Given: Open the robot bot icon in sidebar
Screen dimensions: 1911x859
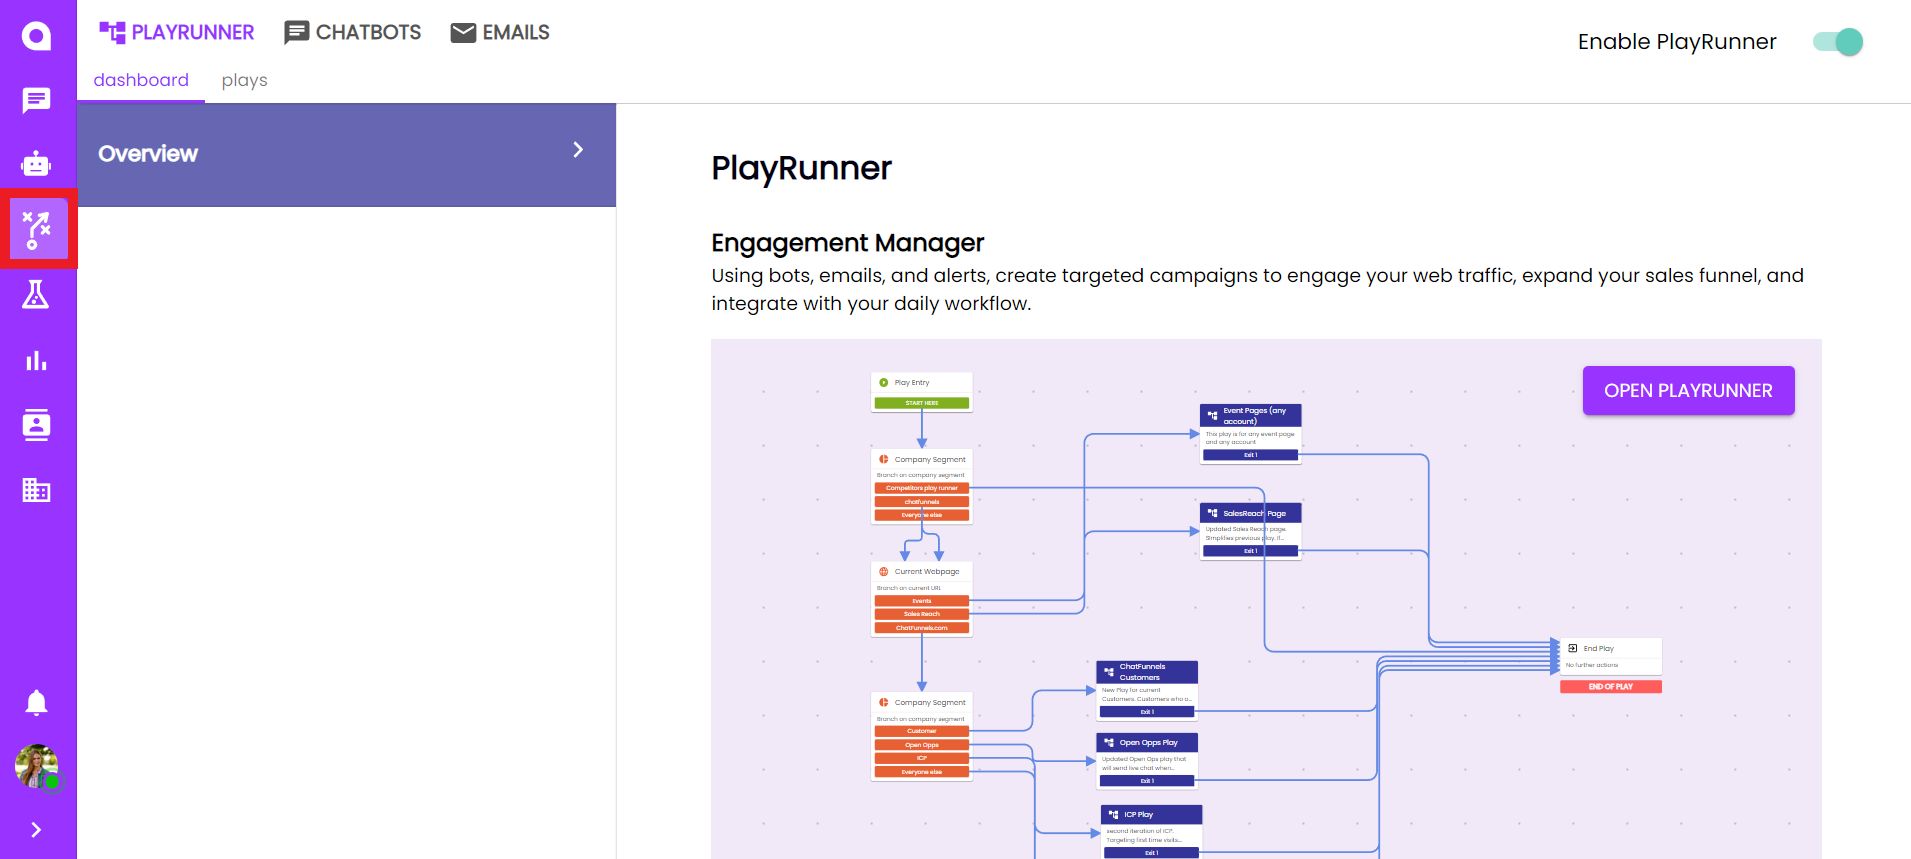Looking at the screenshot, I should (37, 164).
